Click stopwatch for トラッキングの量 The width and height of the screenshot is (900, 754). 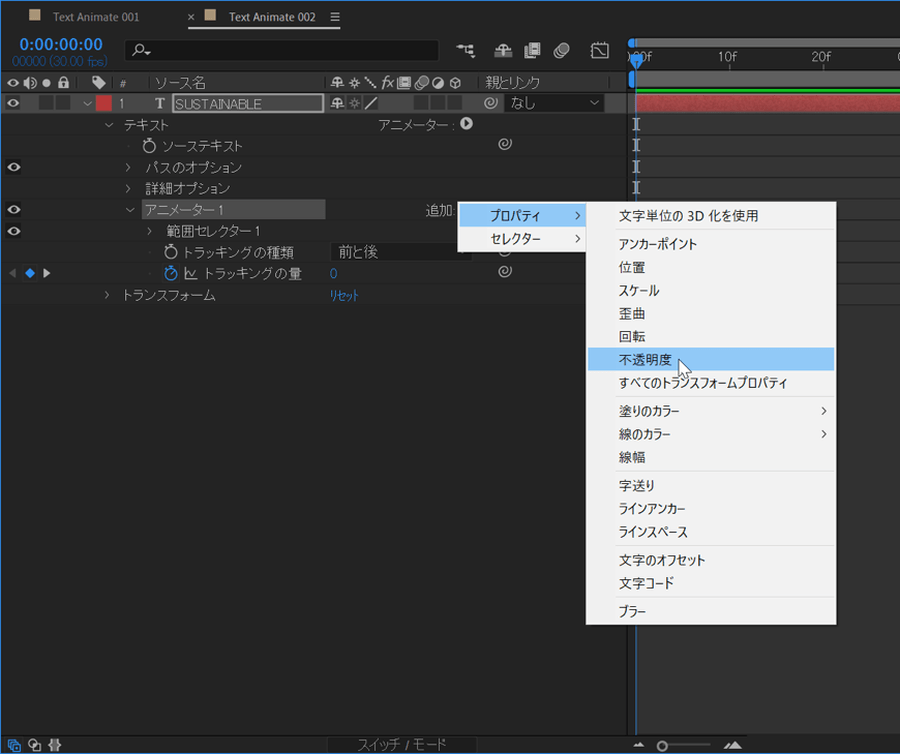[x=171, y=273]
